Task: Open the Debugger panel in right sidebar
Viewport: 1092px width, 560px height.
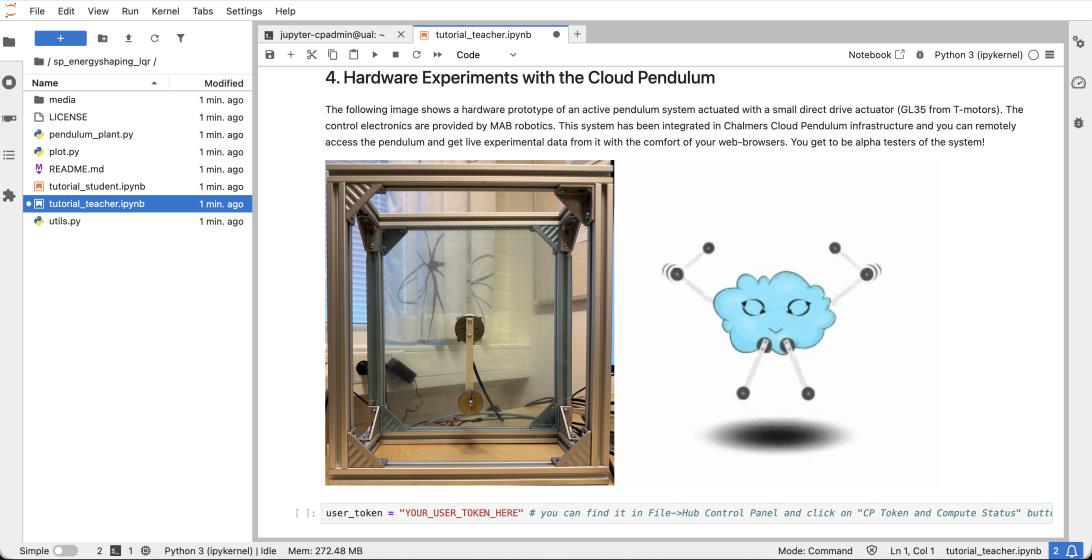Action: pyautogui.click(x=1078, y=123)
